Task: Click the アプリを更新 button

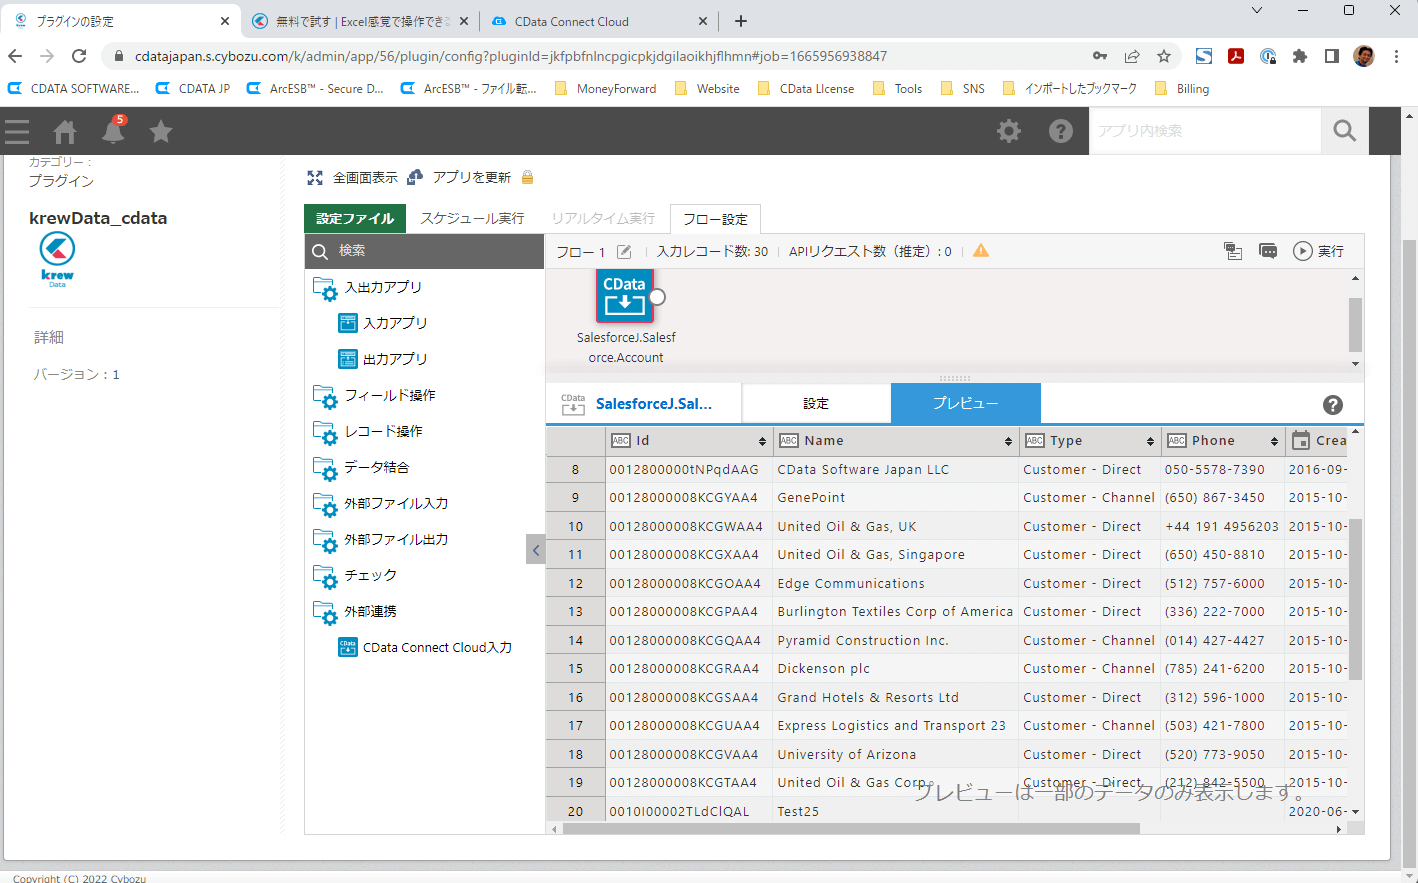Action: click(471, 177)
